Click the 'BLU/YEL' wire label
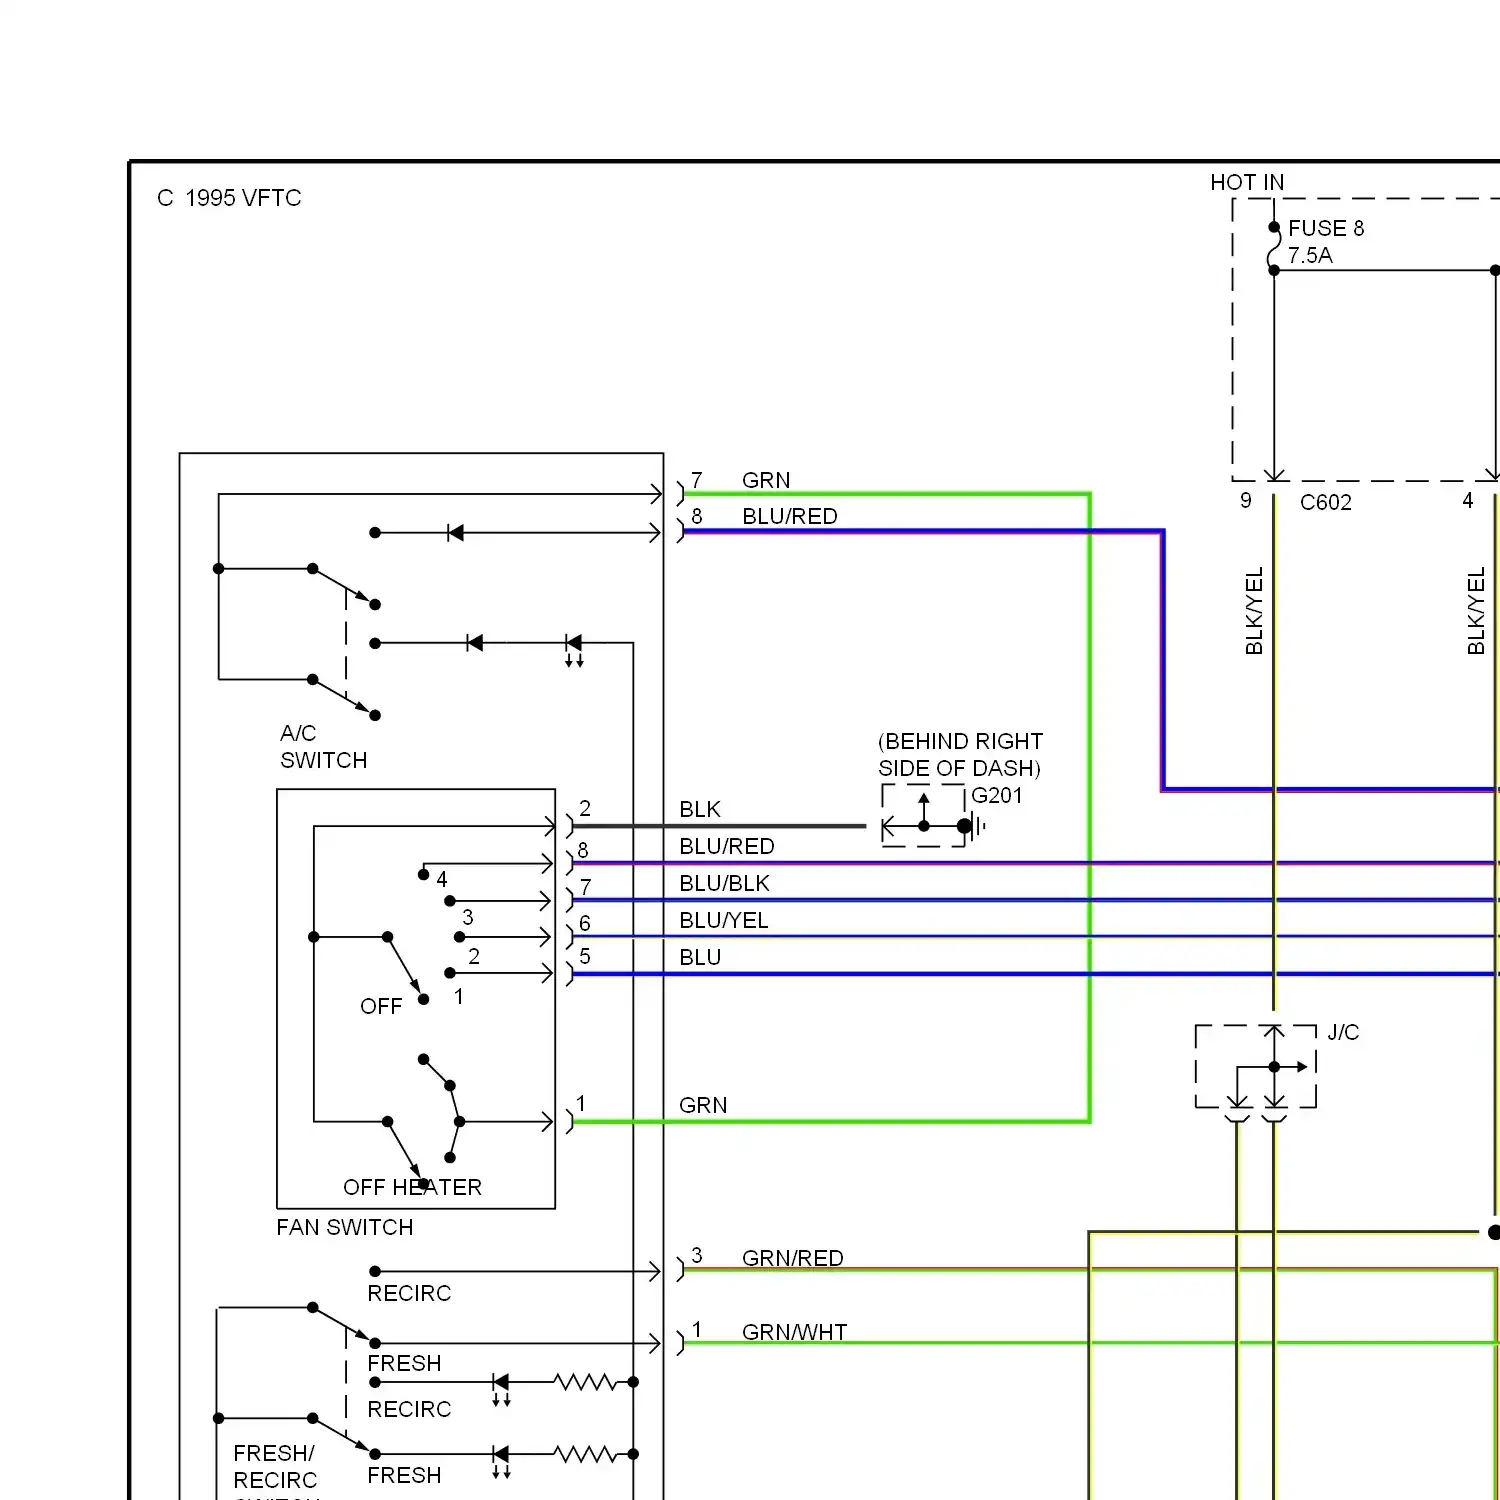Viewport: 1500px width, 1500px height. [x=724, y=920]
